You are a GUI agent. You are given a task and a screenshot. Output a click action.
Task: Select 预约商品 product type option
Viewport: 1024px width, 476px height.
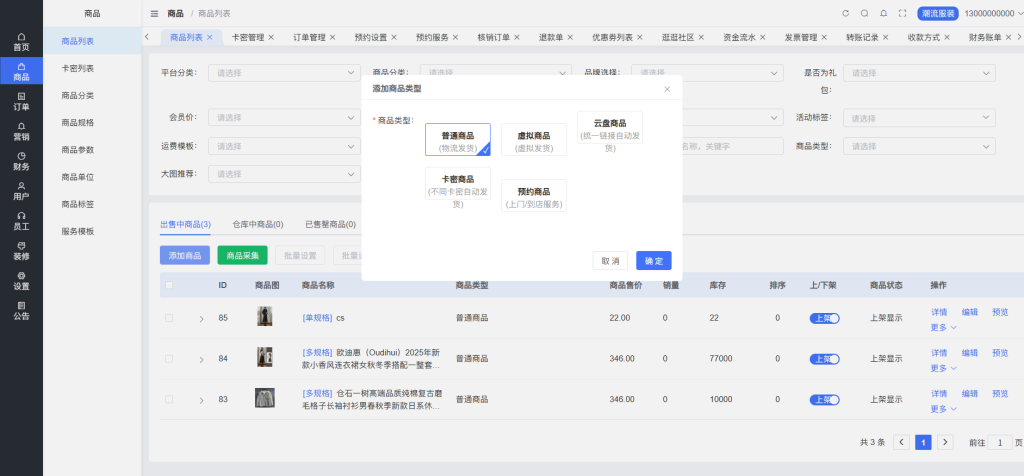point(534,195)
